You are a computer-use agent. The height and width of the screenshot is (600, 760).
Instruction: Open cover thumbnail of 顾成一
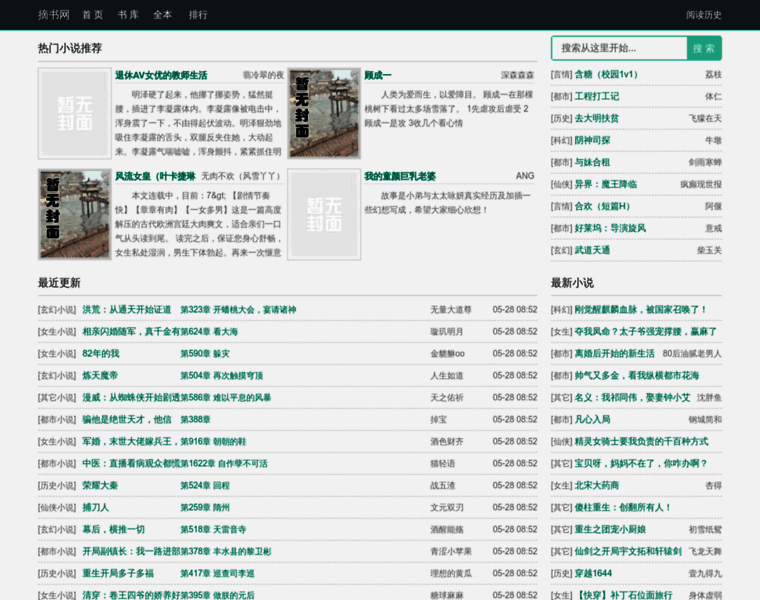[x=324, y=113]
